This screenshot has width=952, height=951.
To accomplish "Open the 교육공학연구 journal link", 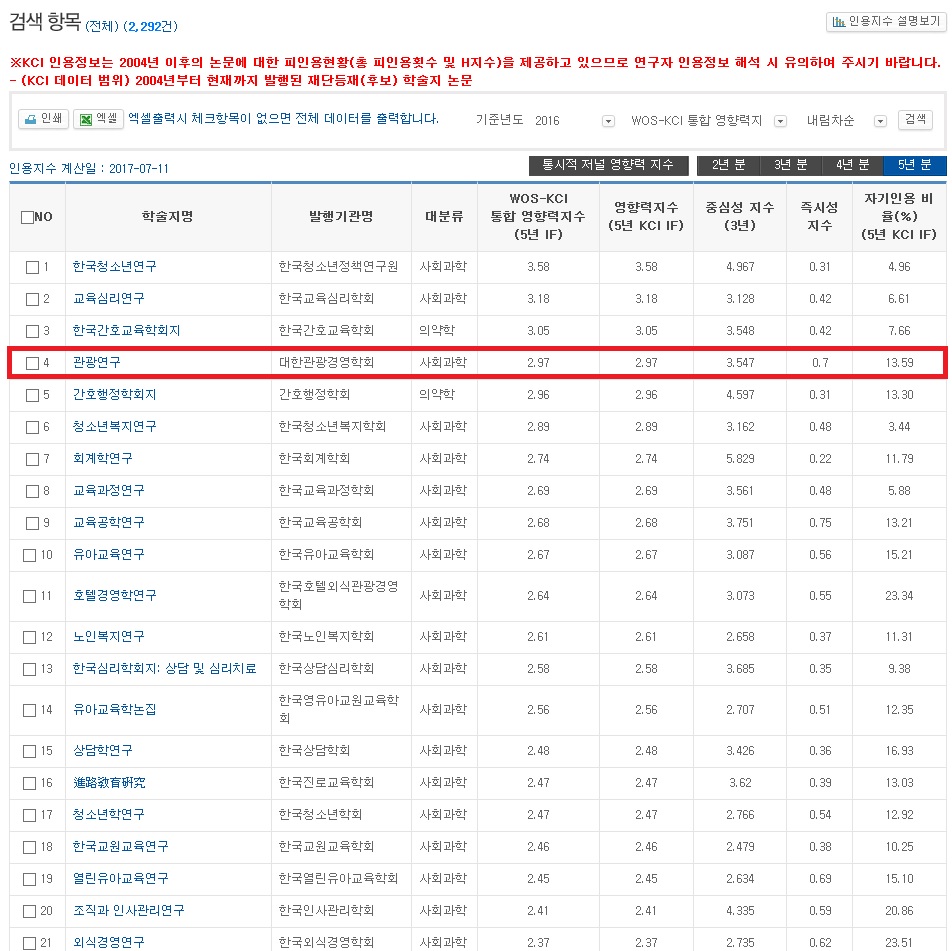I will [109, 523].
